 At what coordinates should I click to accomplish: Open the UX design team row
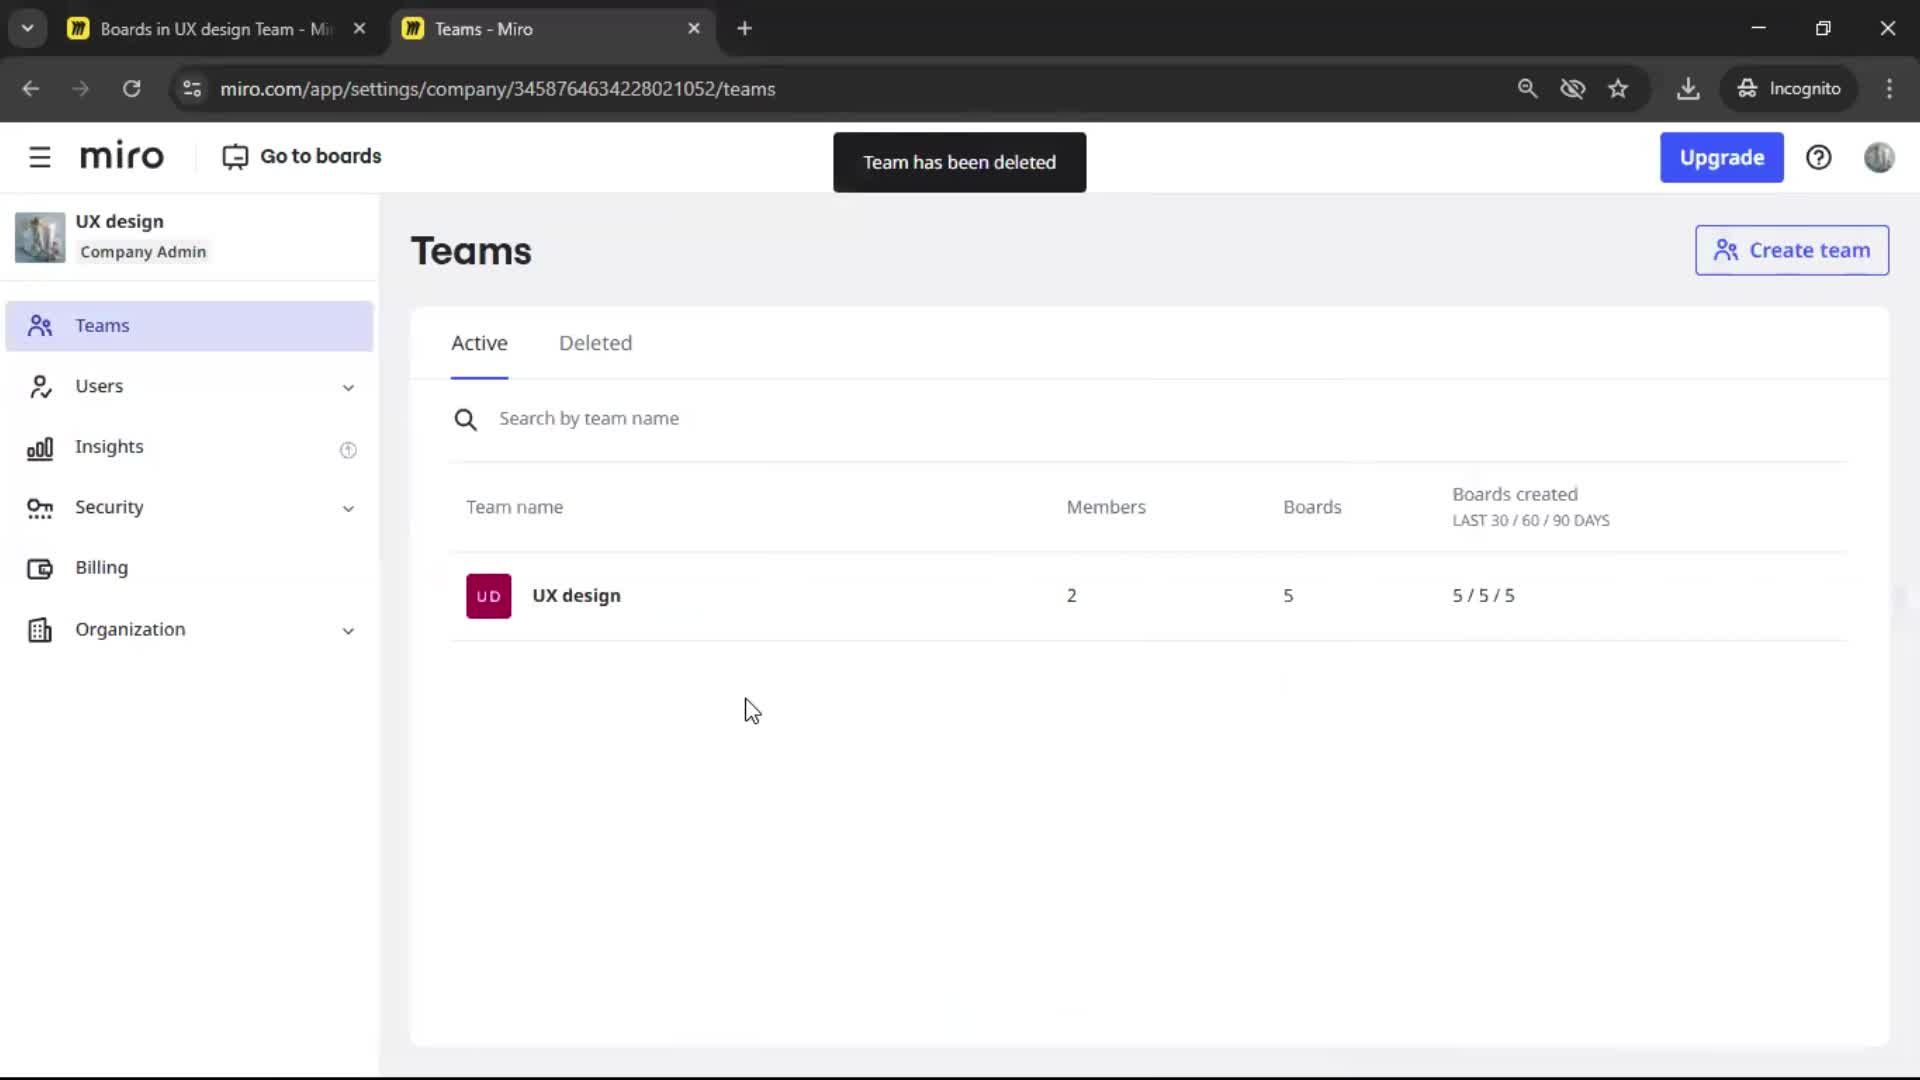point(1147,596)
